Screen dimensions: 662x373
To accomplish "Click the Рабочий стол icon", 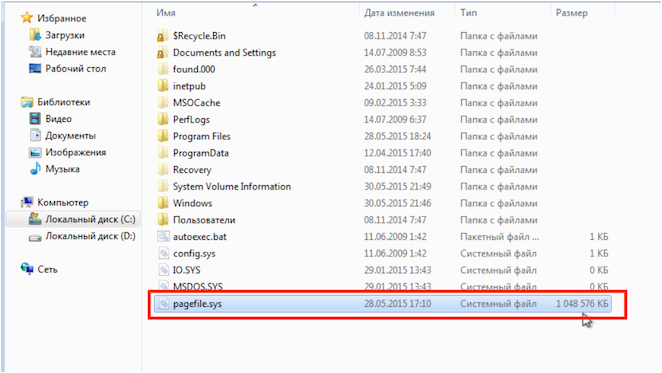I will [x=35, y=68].
